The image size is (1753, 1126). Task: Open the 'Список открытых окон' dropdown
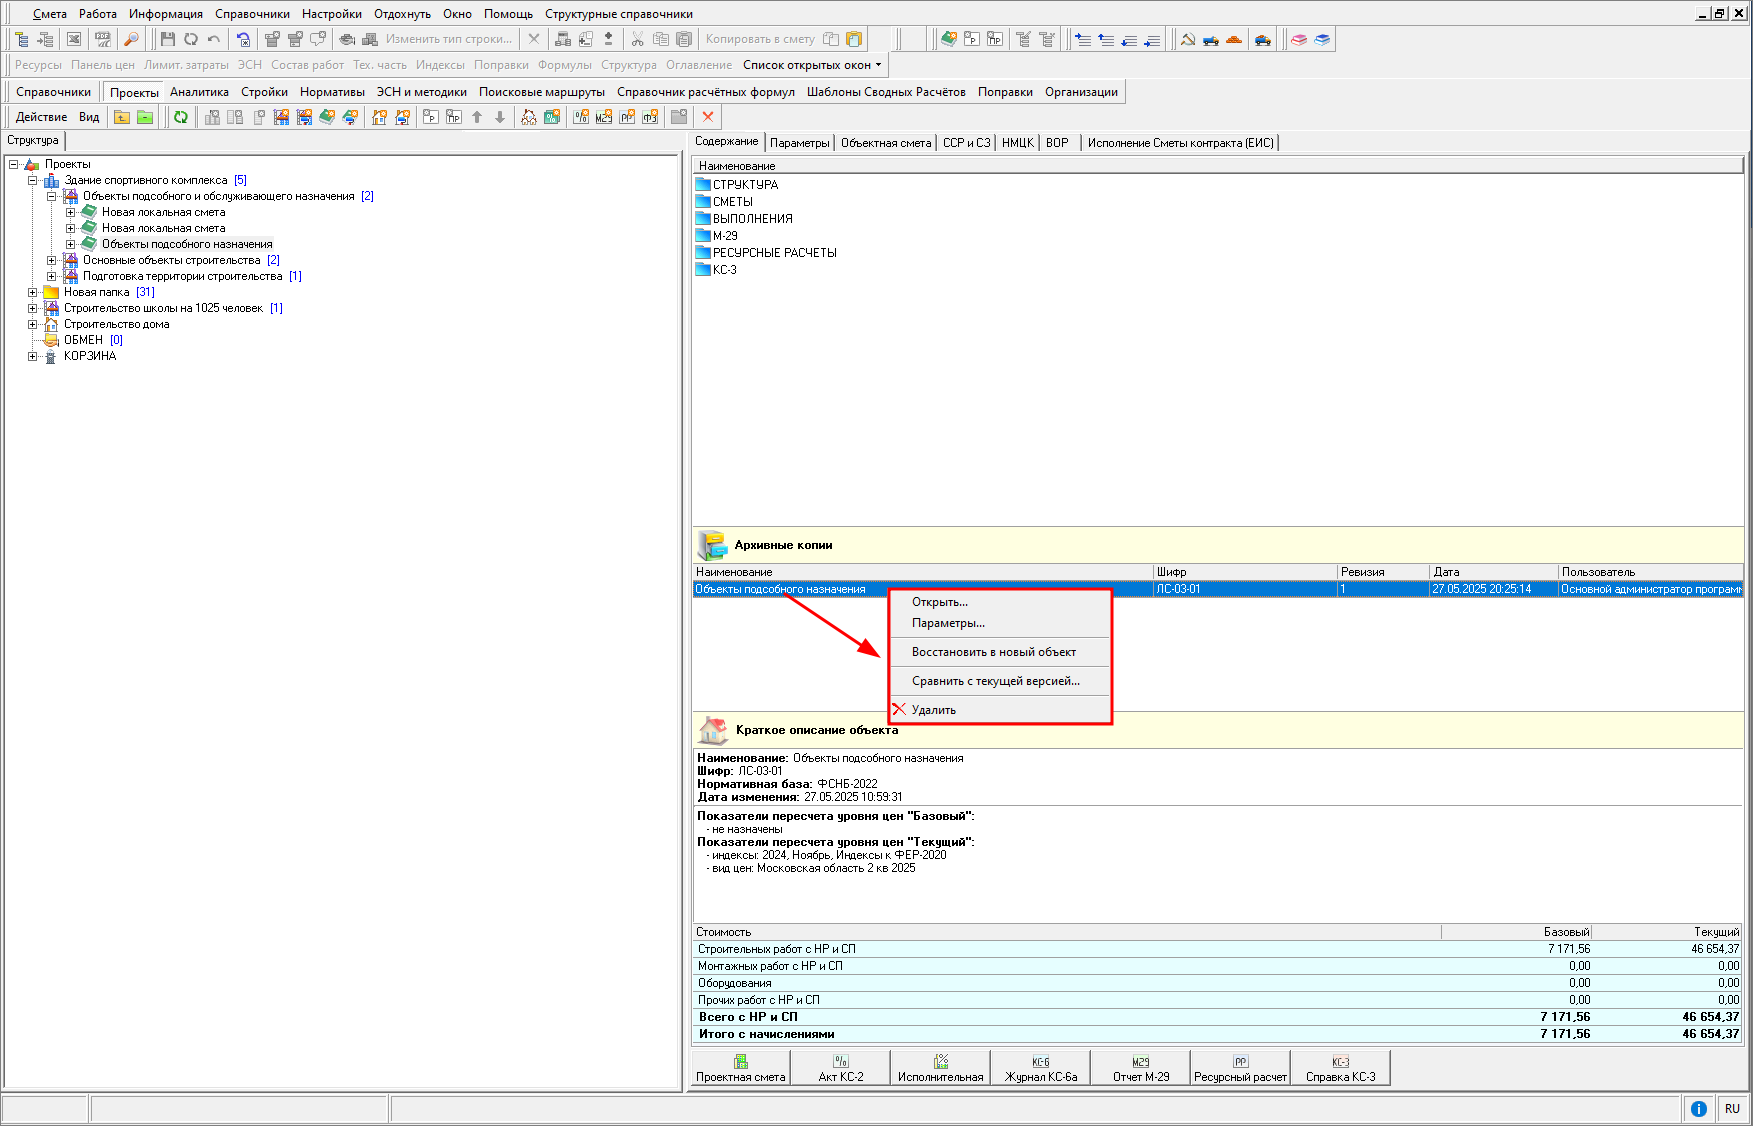click(812, 65)
